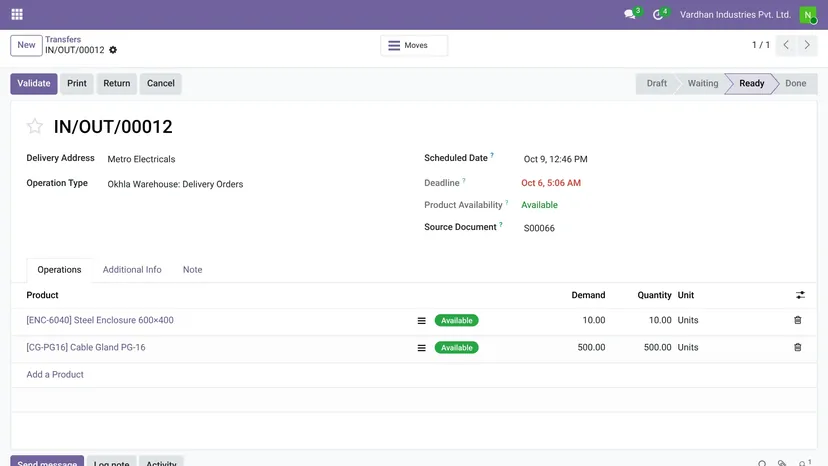
Task: Go to the previous record arrow
Action: (x=786, y=45)
